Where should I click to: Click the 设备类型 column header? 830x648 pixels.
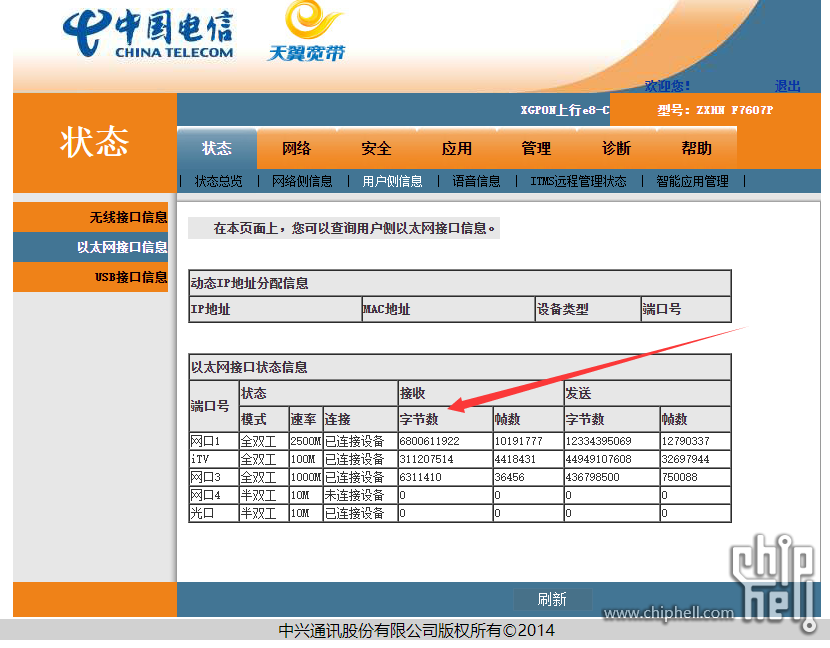coord(562,309)
